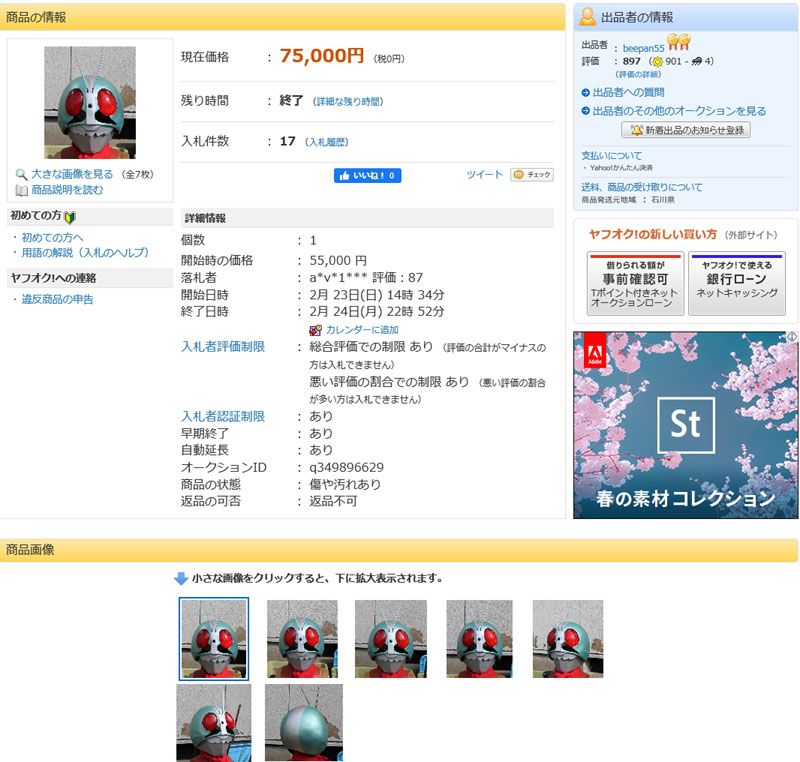Screen dimensions: 800x762
Task: View 入札履歴 bid history link
Action: tap(327, 142)
